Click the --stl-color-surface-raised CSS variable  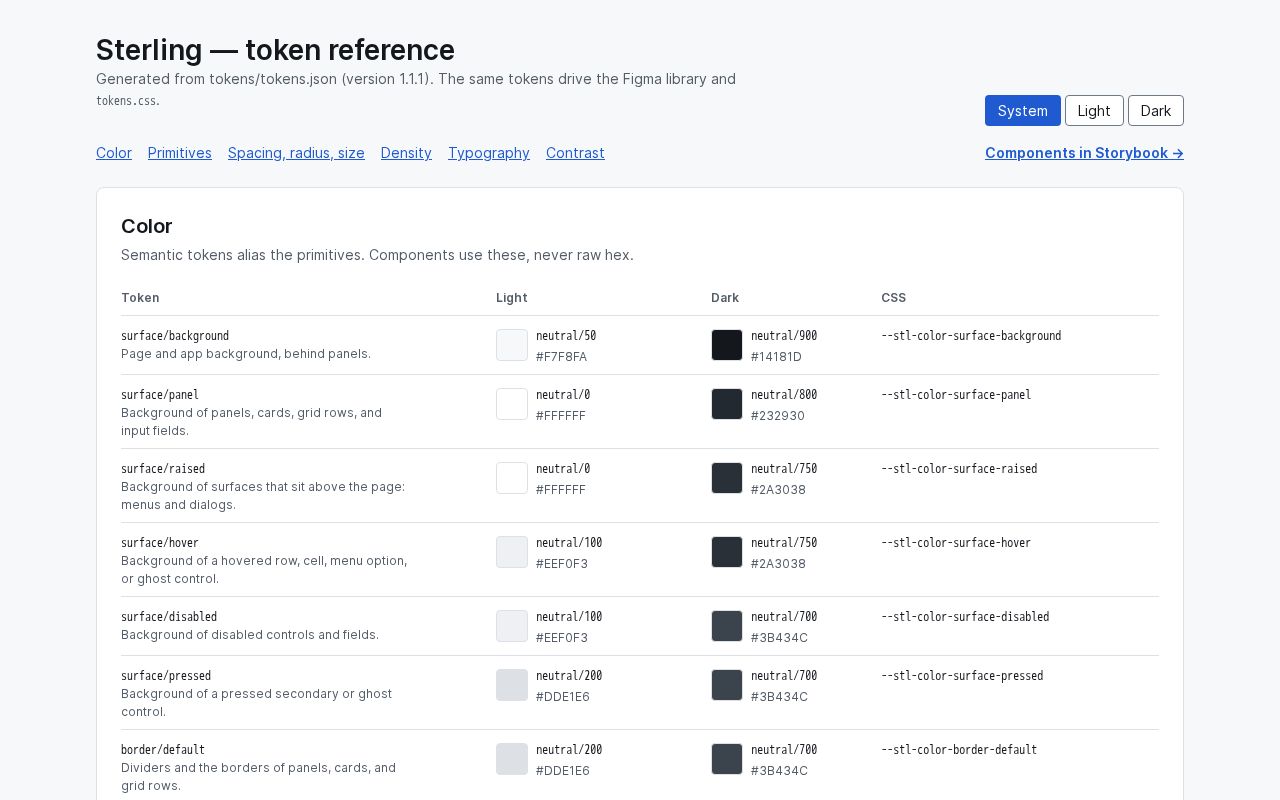pos(959,469)
